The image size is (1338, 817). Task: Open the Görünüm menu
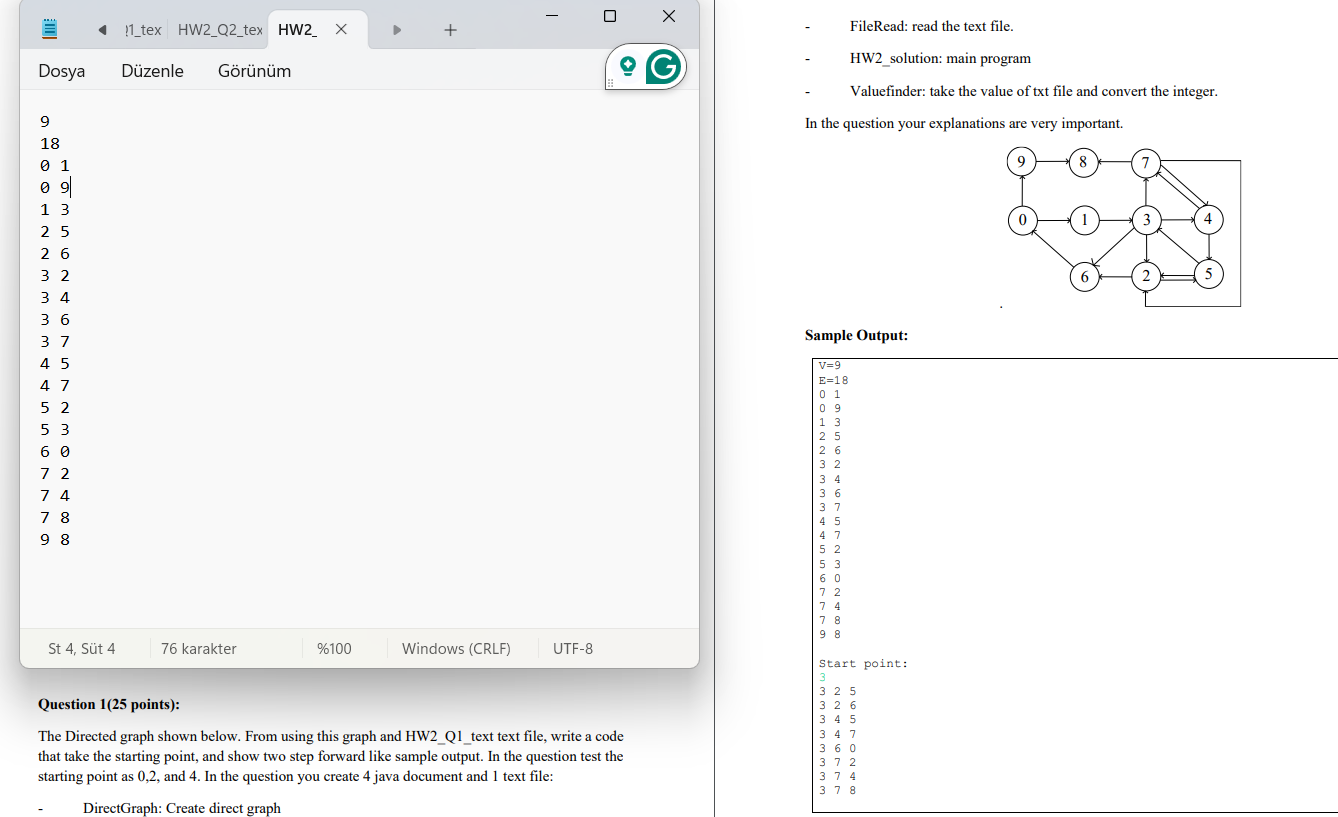(x=253, y=71)
